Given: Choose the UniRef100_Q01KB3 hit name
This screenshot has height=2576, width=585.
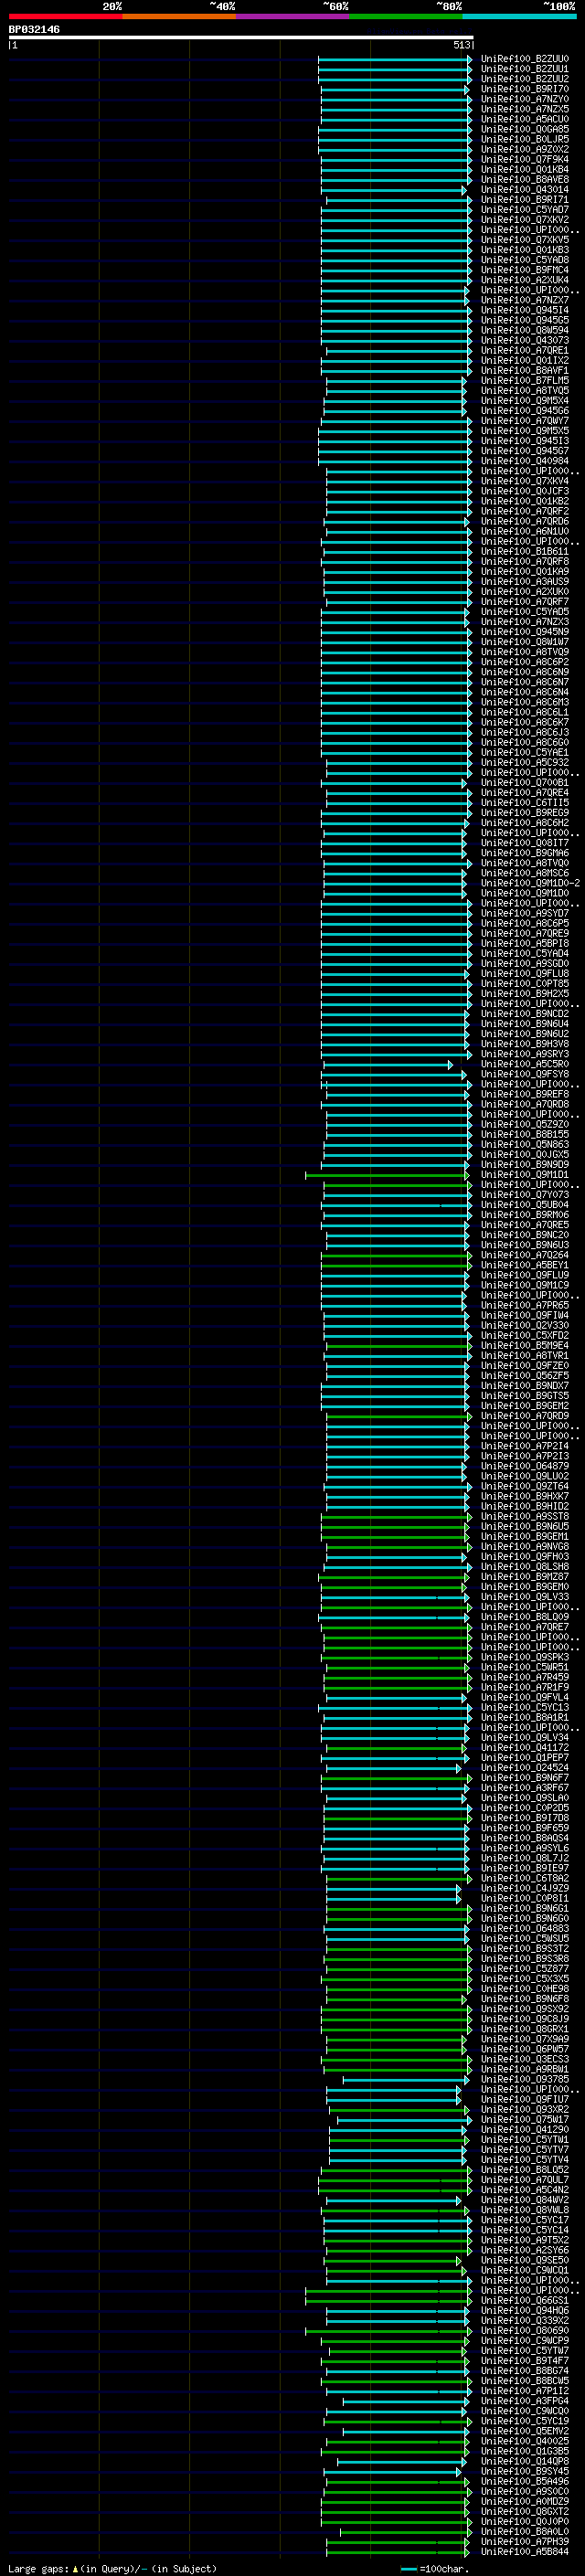Looking at the screenshot, I should (525, 250).
